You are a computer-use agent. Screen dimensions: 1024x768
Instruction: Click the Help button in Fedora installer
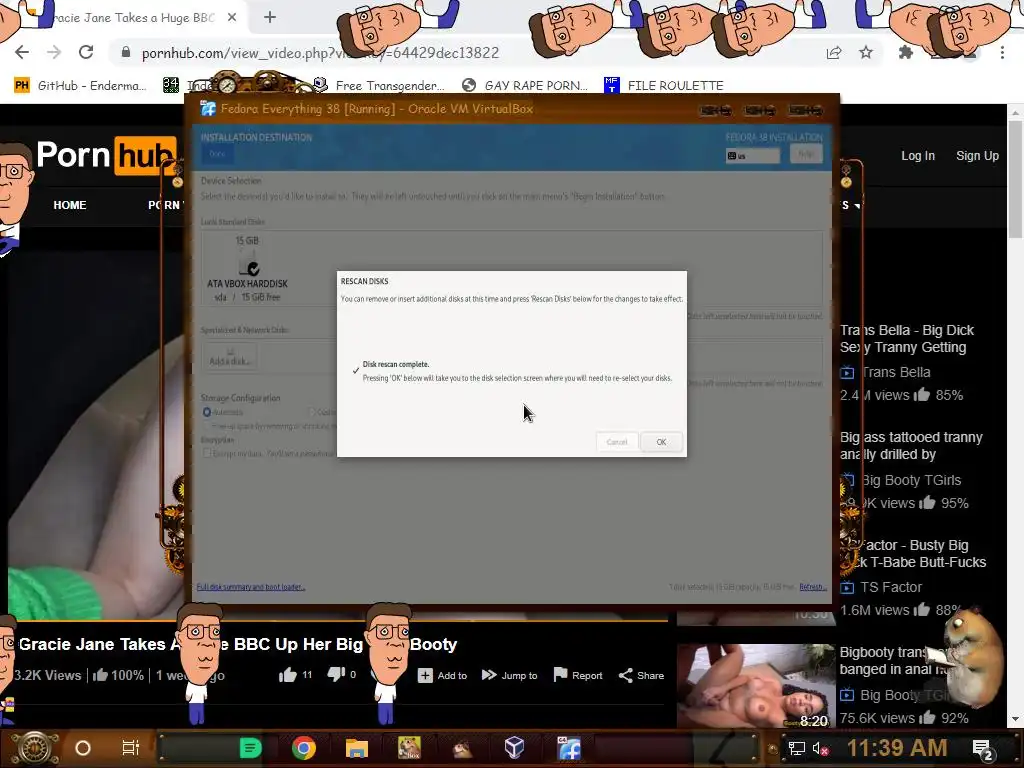click(x=806, y=154)
